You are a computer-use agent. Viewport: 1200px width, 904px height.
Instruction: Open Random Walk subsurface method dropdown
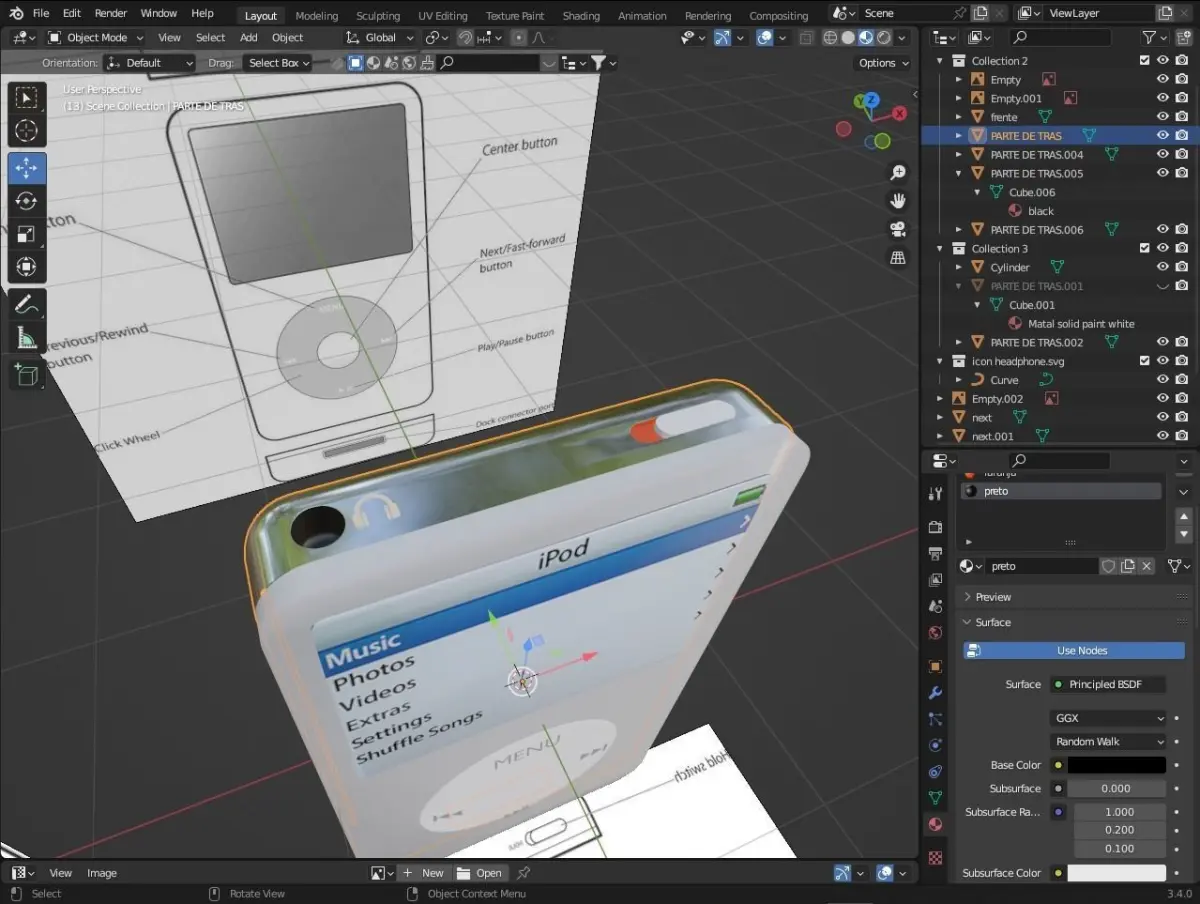tap(1109, 742)
